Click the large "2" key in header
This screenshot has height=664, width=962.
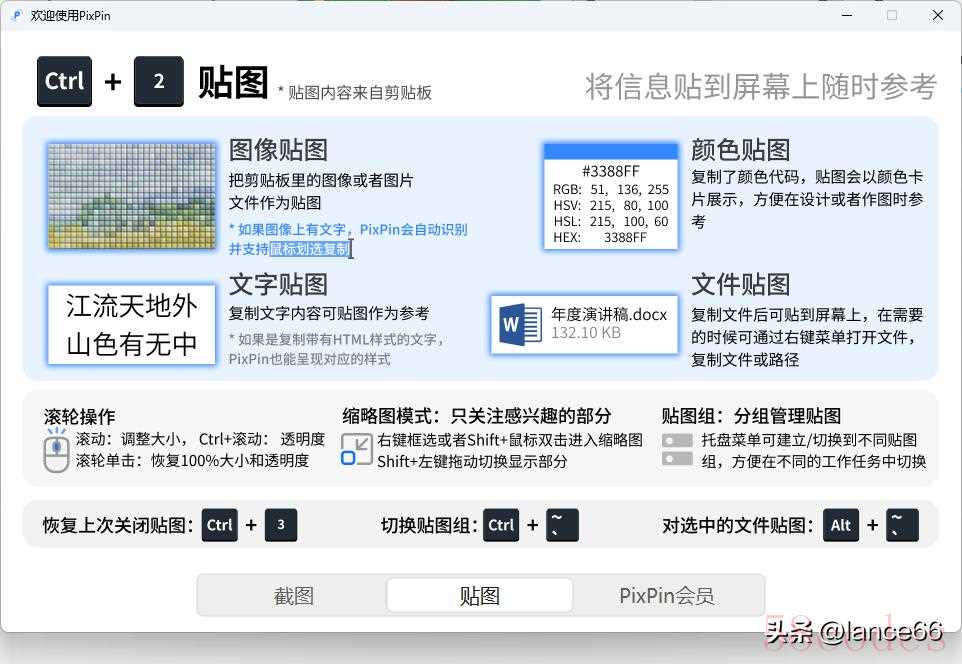pyautogui.click(x=158, y=82)
